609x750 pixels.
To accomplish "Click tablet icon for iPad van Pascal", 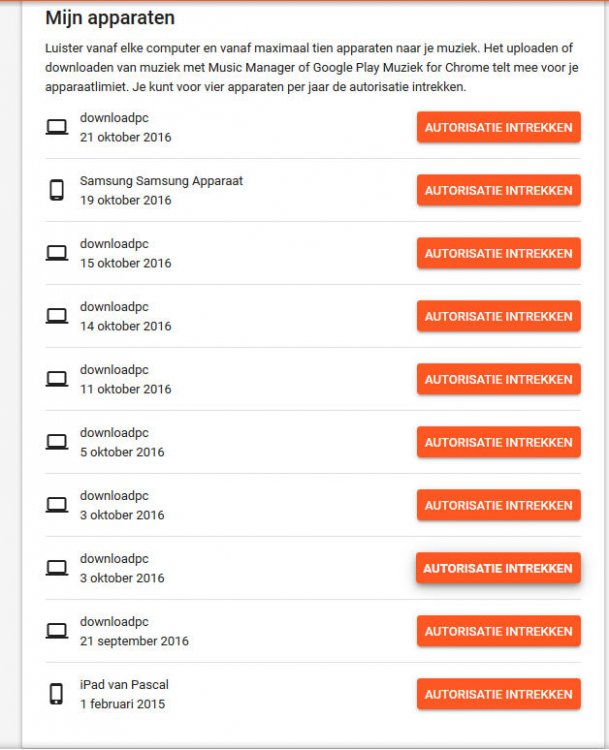I will [57, 694].
